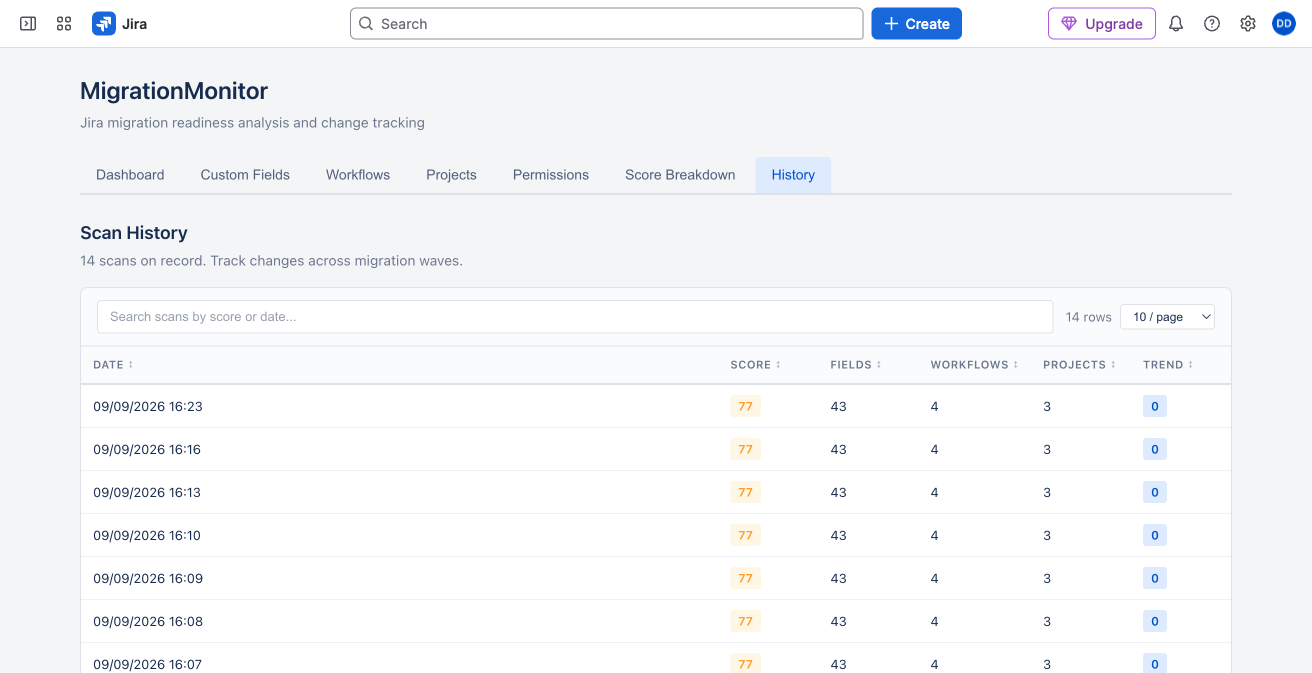Switch to the Custom Fields tab
Viewport: 1312px width, 673px height.
pos(245,175)
